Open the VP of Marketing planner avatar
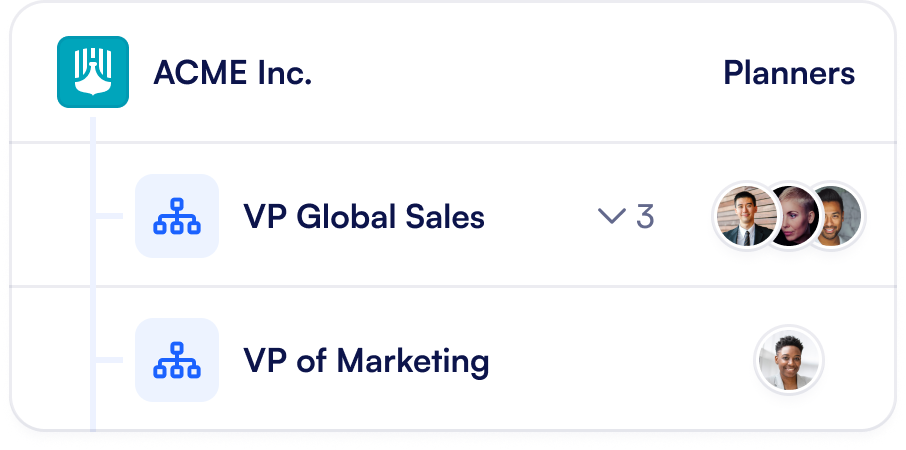906x450 pixels. click(789, 360)
